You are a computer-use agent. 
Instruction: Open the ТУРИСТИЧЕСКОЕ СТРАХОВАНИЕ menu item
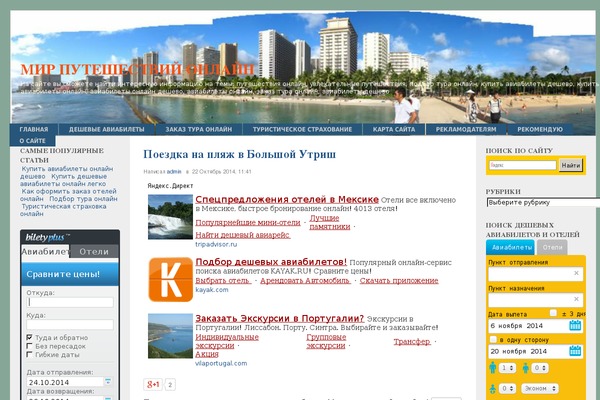coord(302,129)
